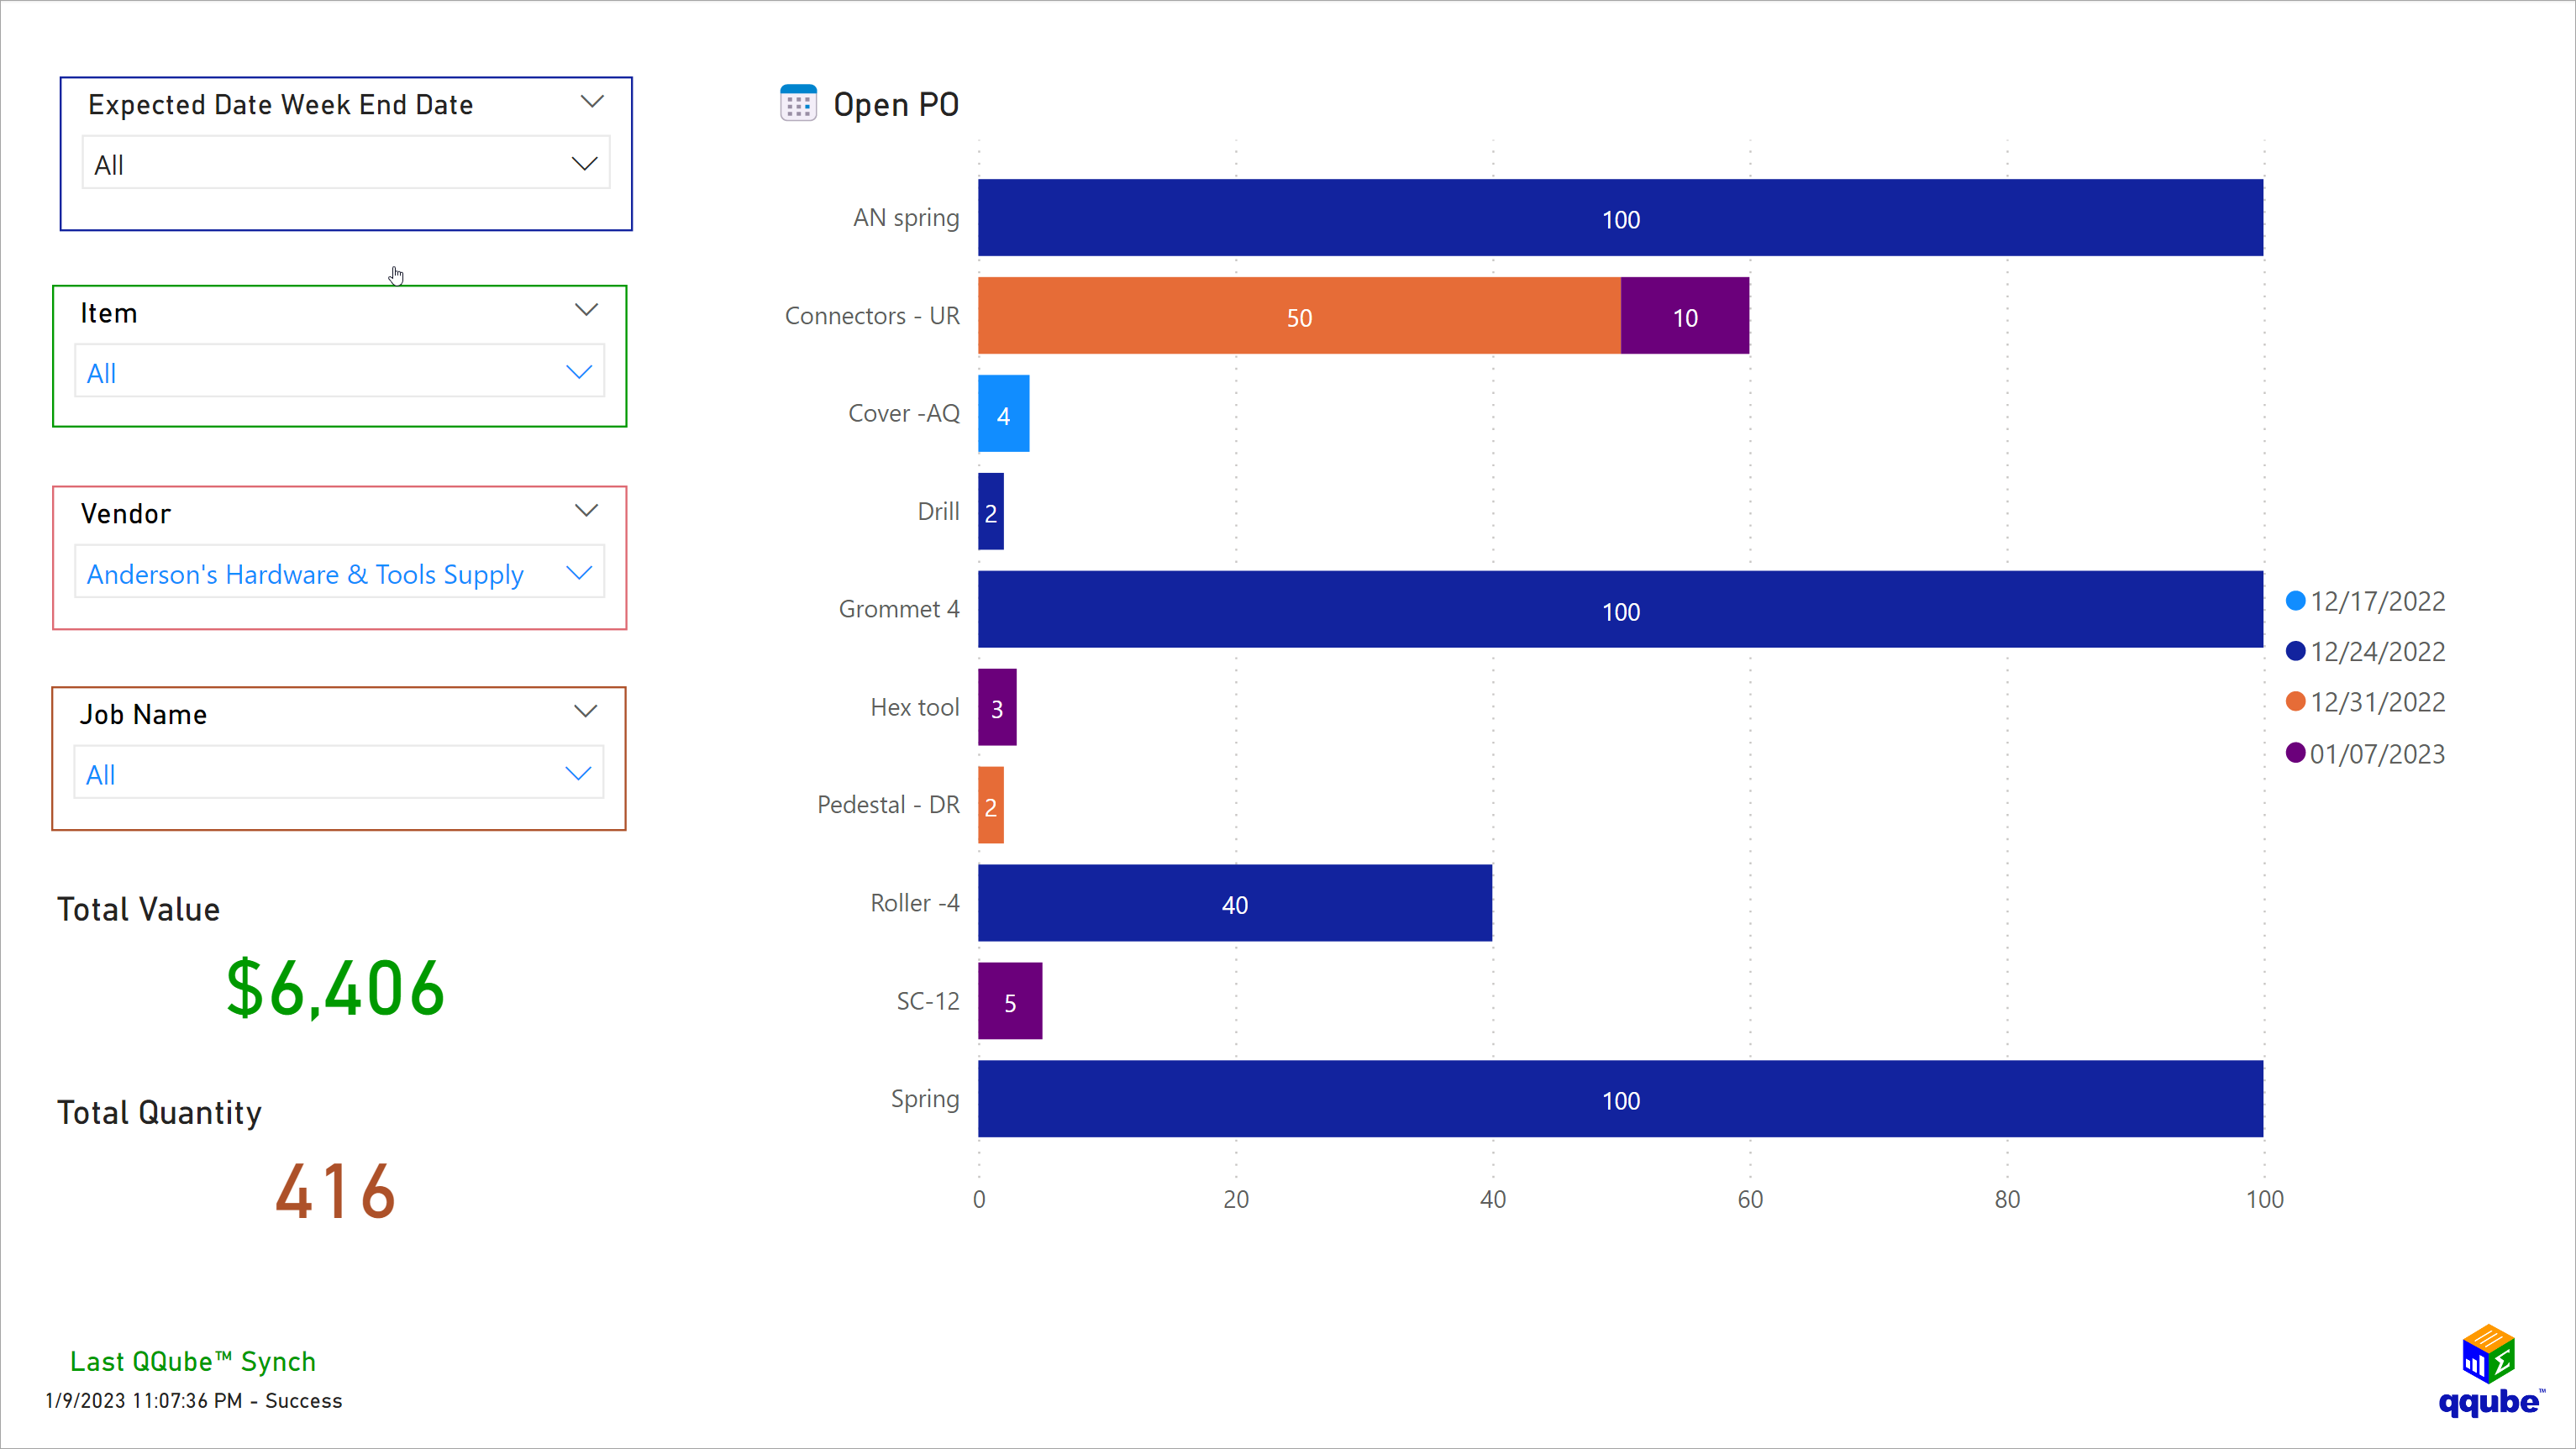Select the 01/07/2023 legend dot
The width and height of the screenshot is (2576, 1449).
tap(2295, 754)
